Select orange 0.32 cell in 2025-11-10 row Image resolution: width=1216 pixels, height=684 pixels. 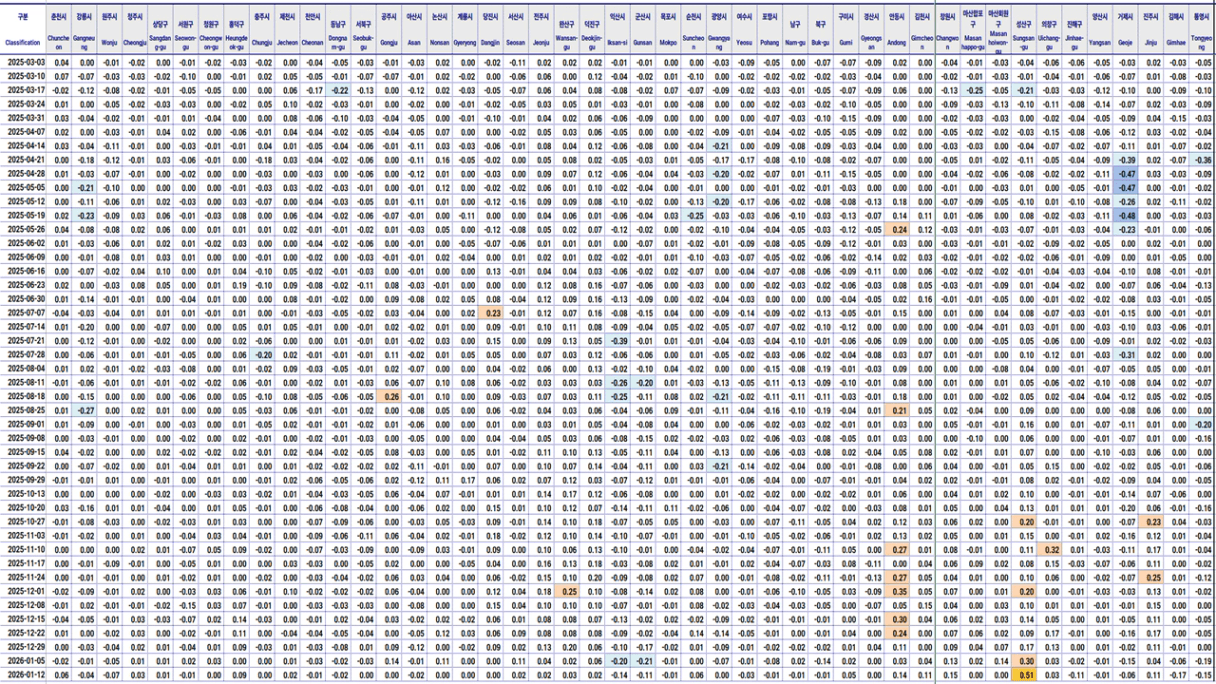[1049, 550]
